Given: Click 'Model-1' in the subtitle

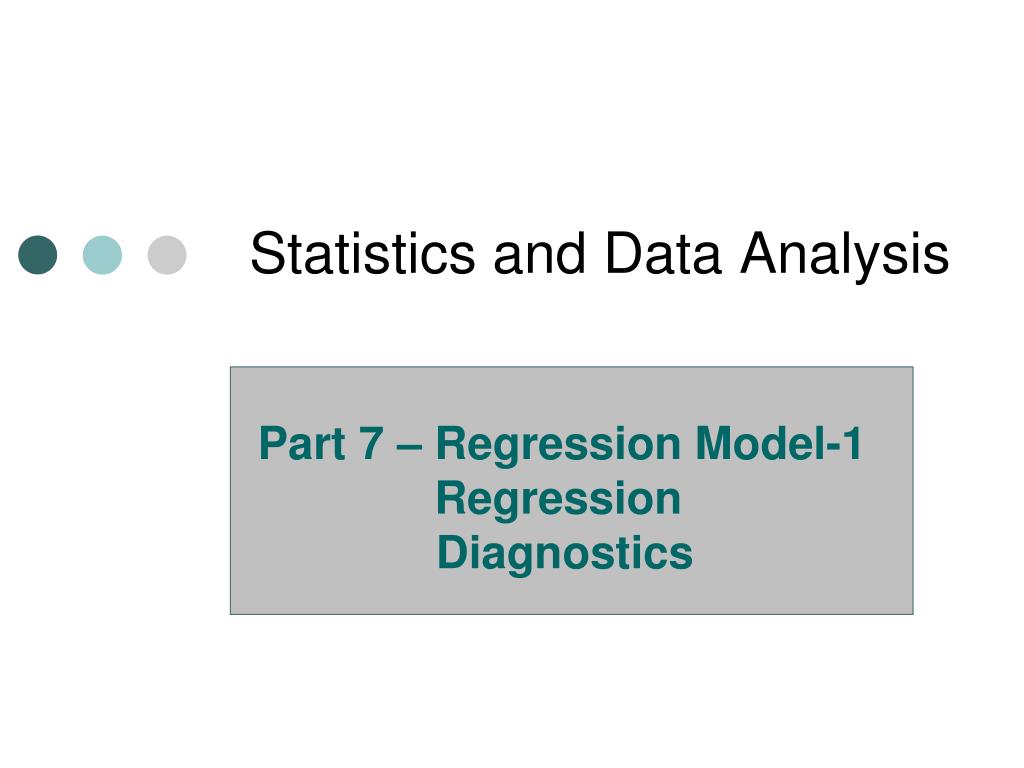Looking at the screenshot, I should [x=779, y=443].
